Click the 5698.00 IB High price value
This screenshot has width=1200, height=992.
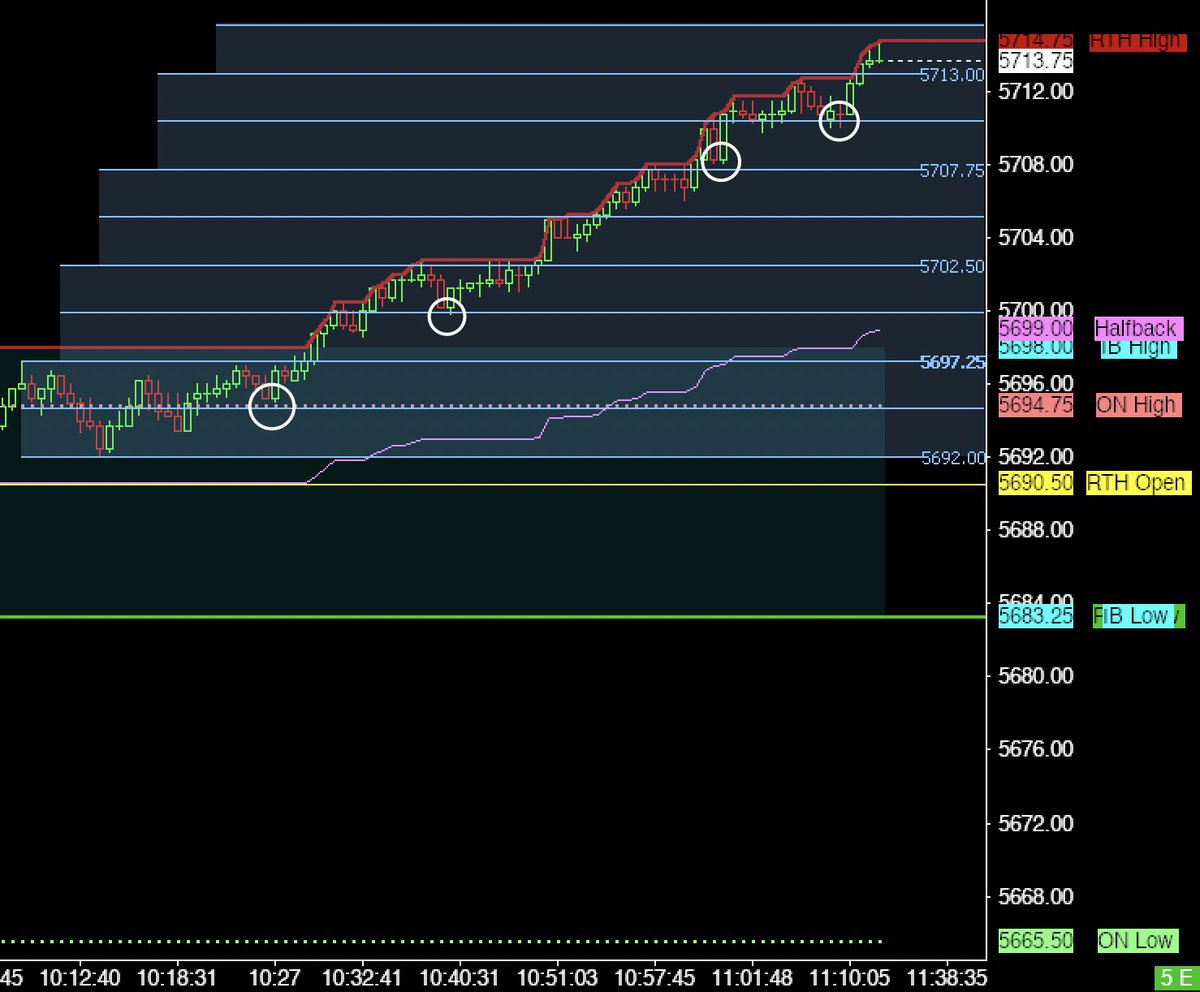coord(1036,348)
